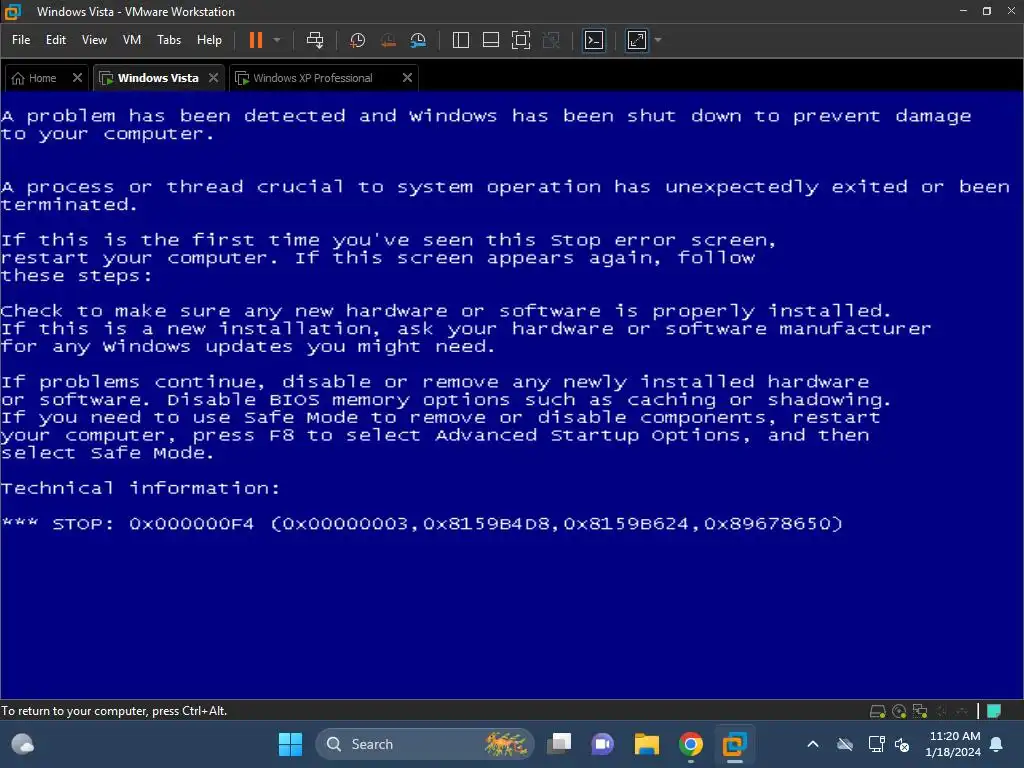Click the Unity mode icon
Screen dimensions: 1024x768
pos(551,40)
